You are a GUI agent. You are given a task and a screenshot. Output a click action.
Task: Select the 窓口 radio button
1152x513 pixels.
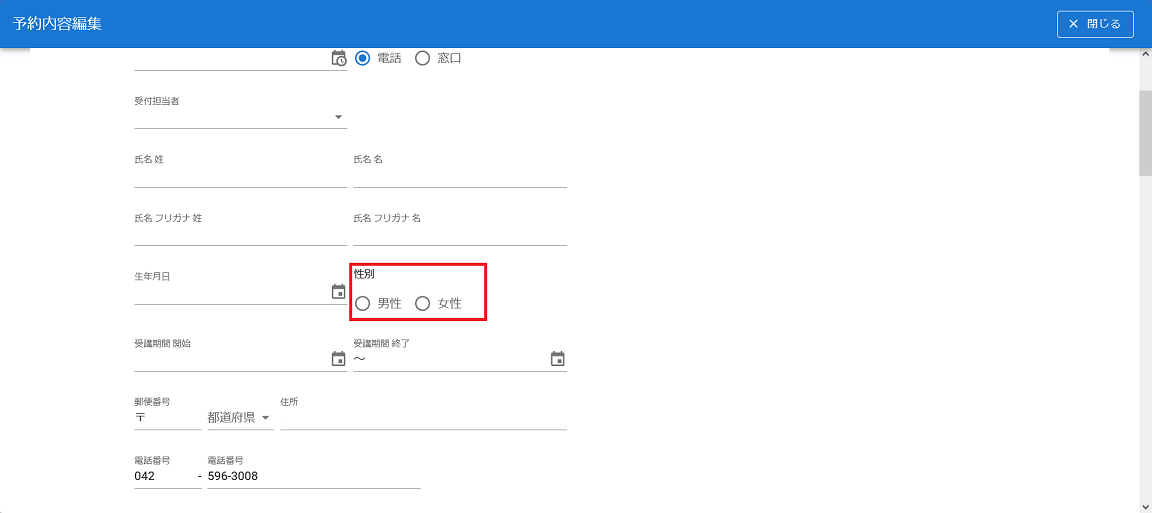pos(422,58)
